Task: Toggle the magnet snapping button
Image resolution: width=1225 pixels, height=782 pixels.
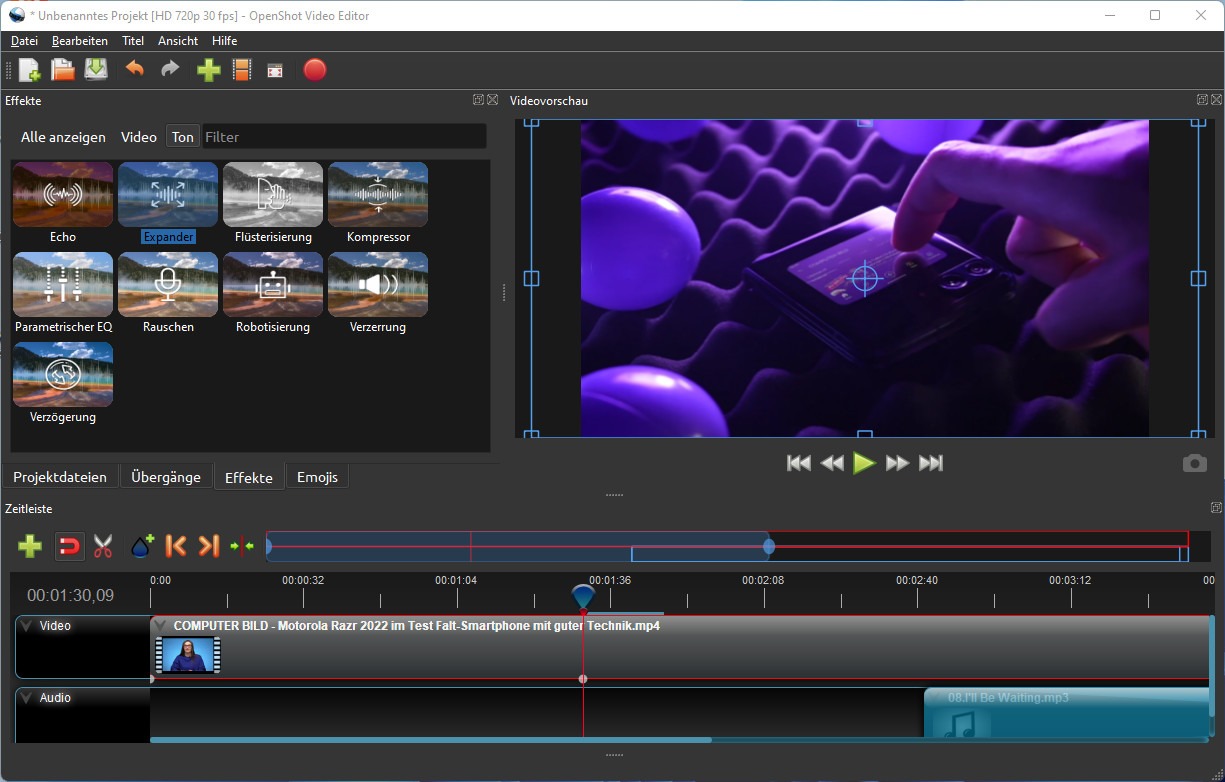Action: coord(69,546)
